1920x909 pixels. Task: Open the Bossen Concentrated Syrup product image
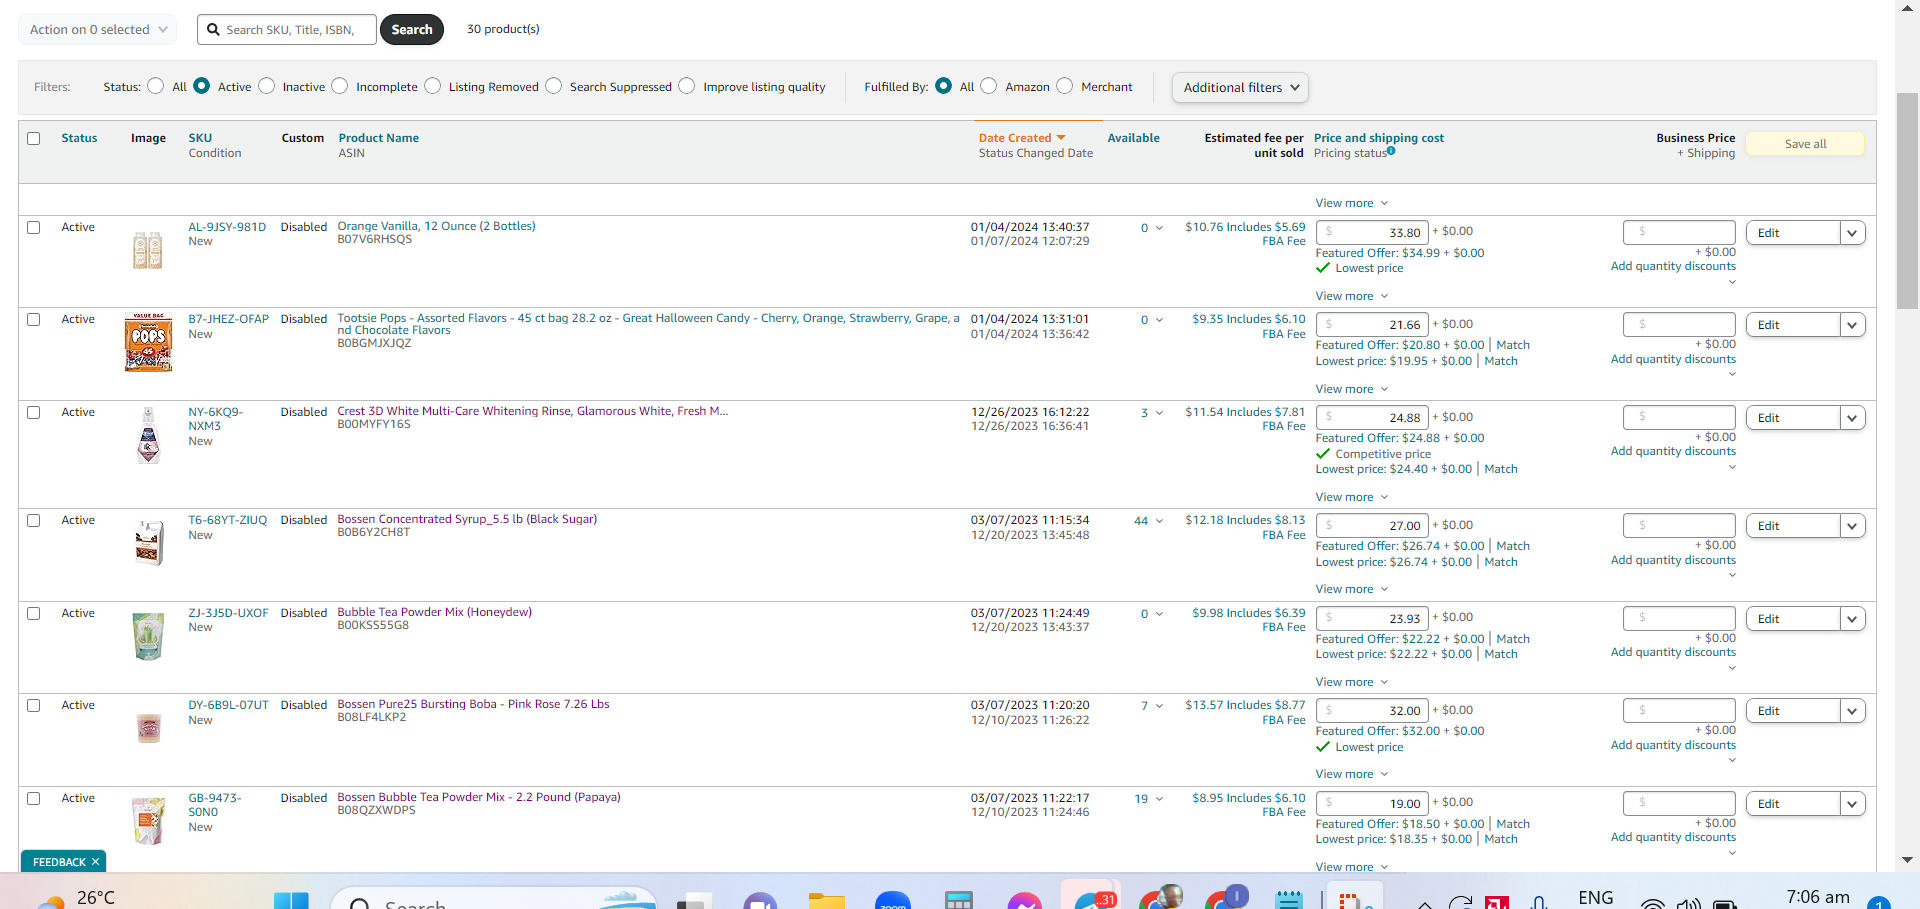(x=149, y=543)
